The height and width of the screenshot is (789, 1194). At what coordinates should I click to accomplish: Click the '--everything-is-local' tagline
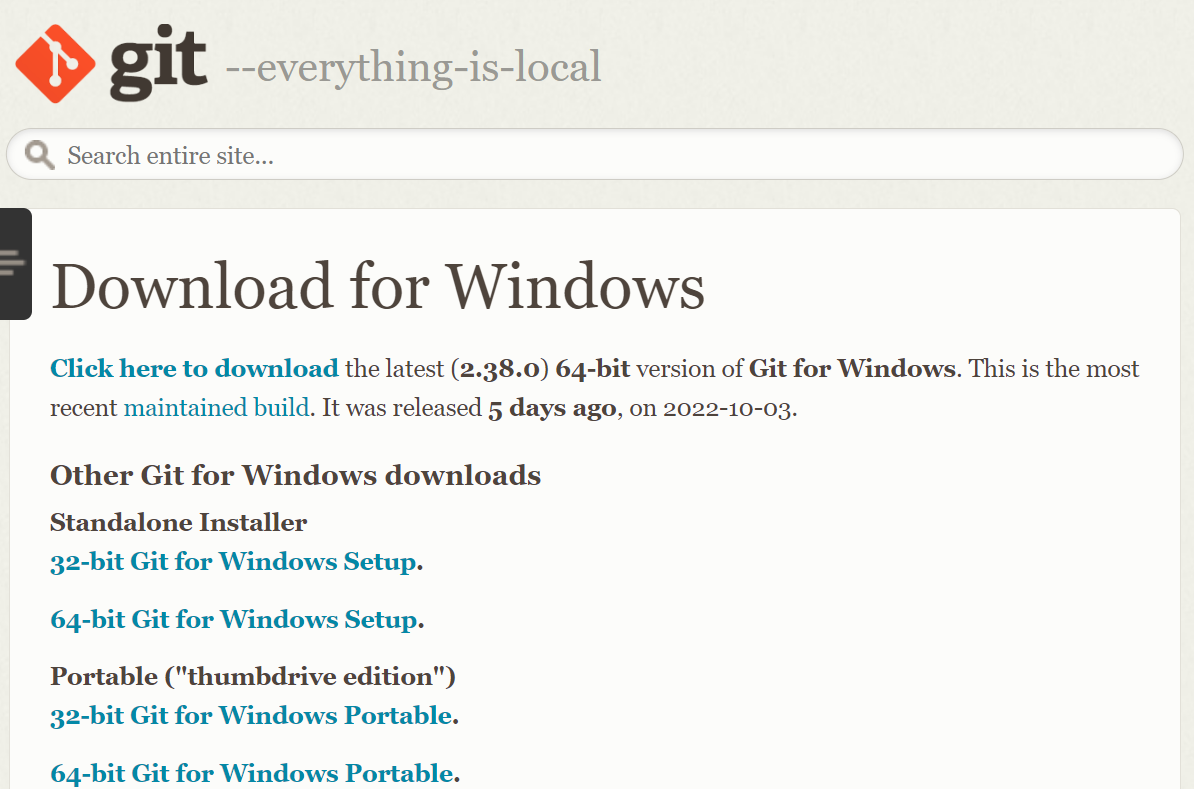413,67
